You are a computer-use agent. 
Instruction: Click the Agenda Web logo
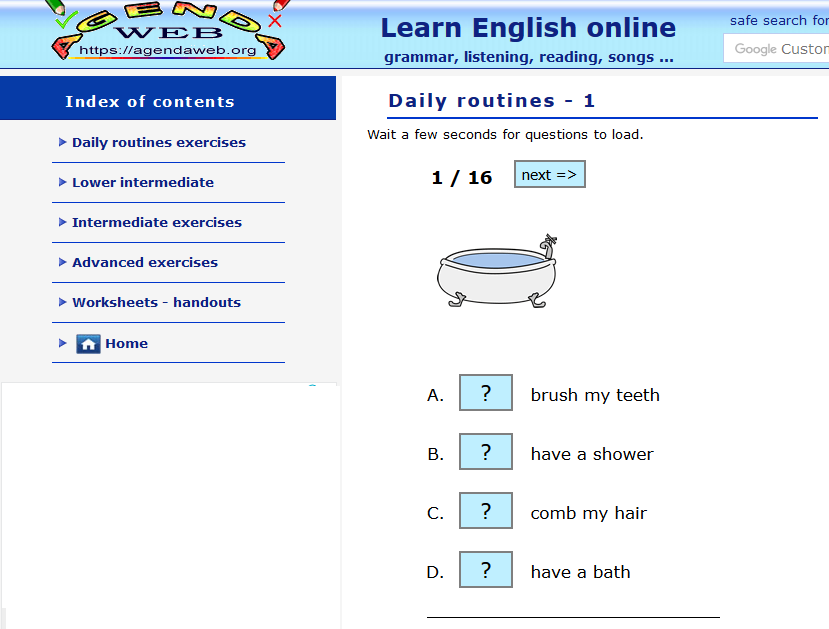[x=167, y=32]
